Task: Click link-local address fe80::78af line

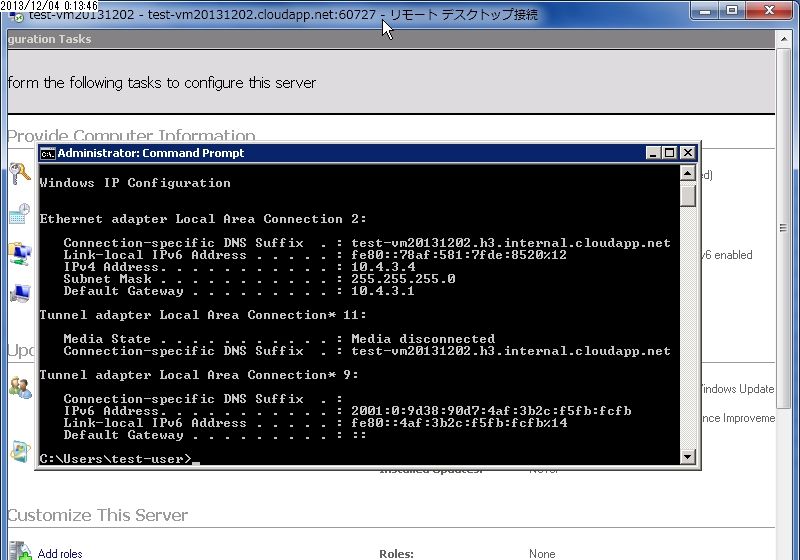Action: [315, 255]
